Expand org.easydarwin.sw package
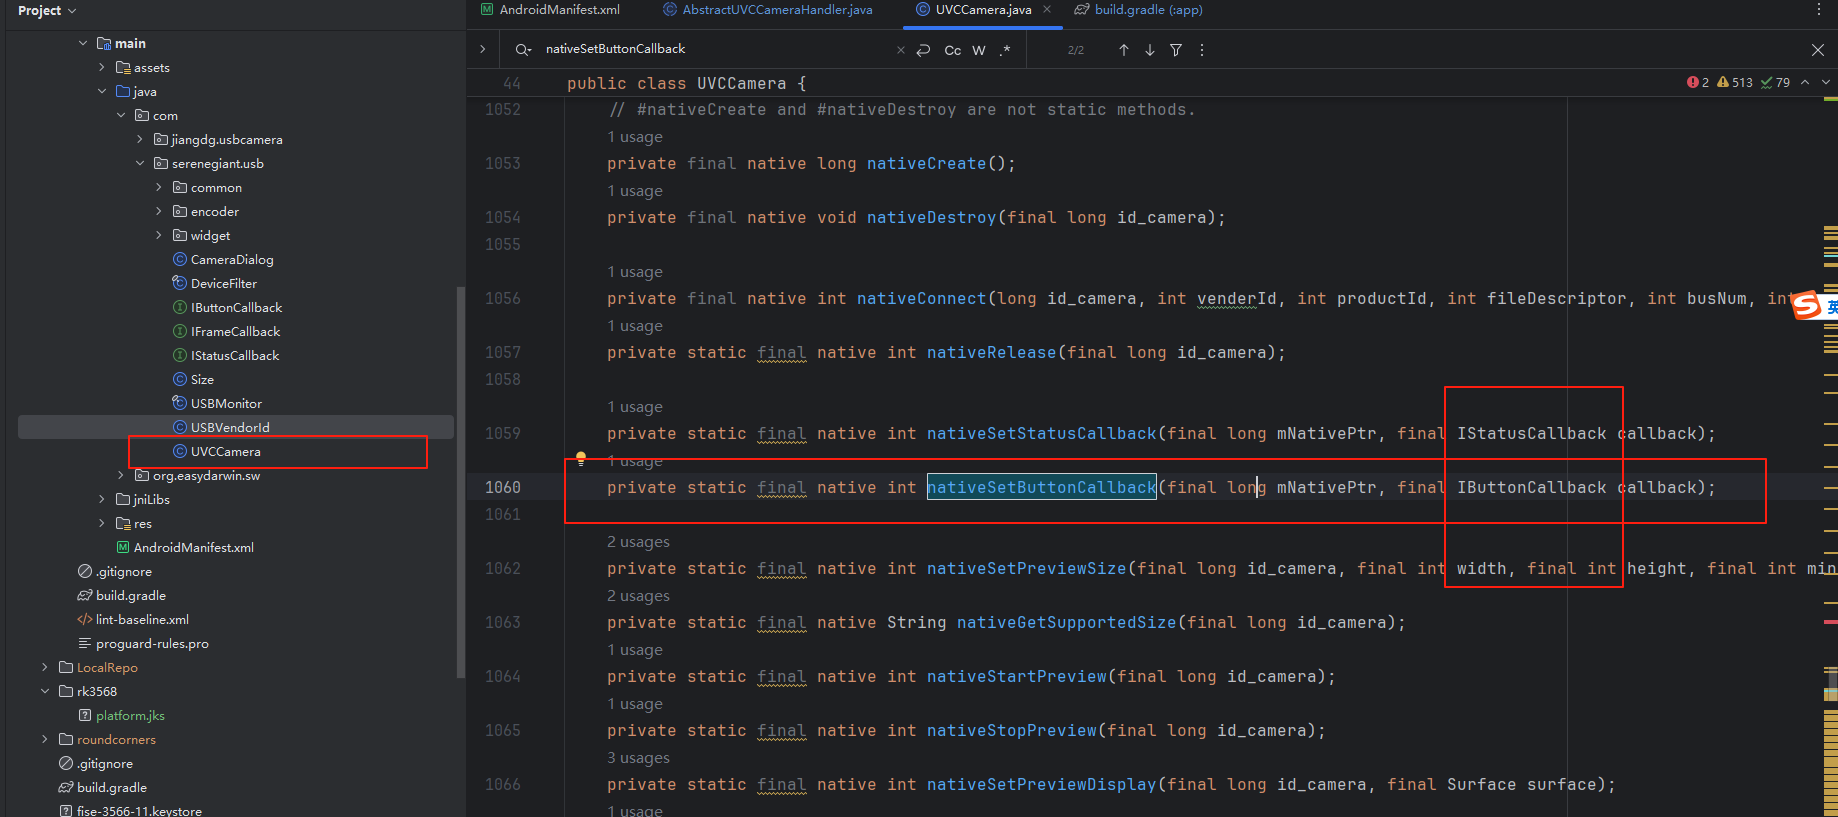This screenshot has width=1838, height=817. (121, 476)
